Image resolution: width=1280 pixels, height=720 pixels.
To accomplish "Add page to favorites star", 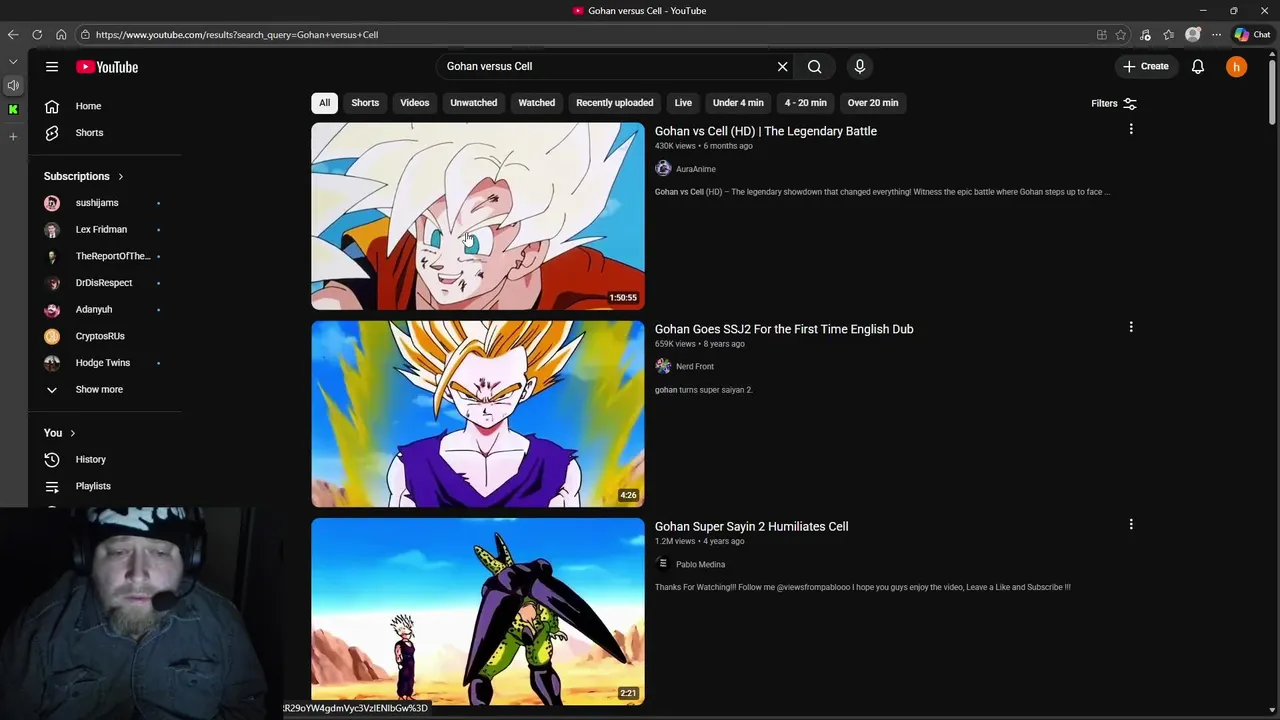I will [1121, 35].
